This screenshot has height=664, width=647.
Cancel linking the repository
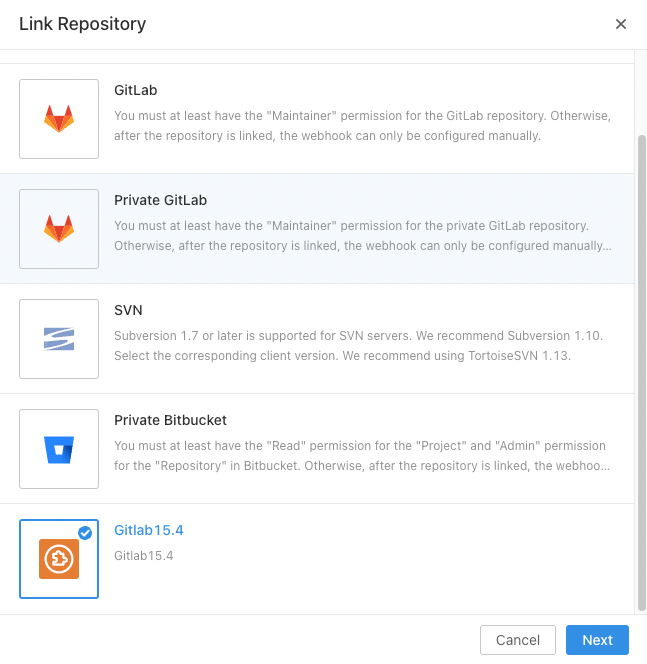pyautogui.click(x=518, y=640)
